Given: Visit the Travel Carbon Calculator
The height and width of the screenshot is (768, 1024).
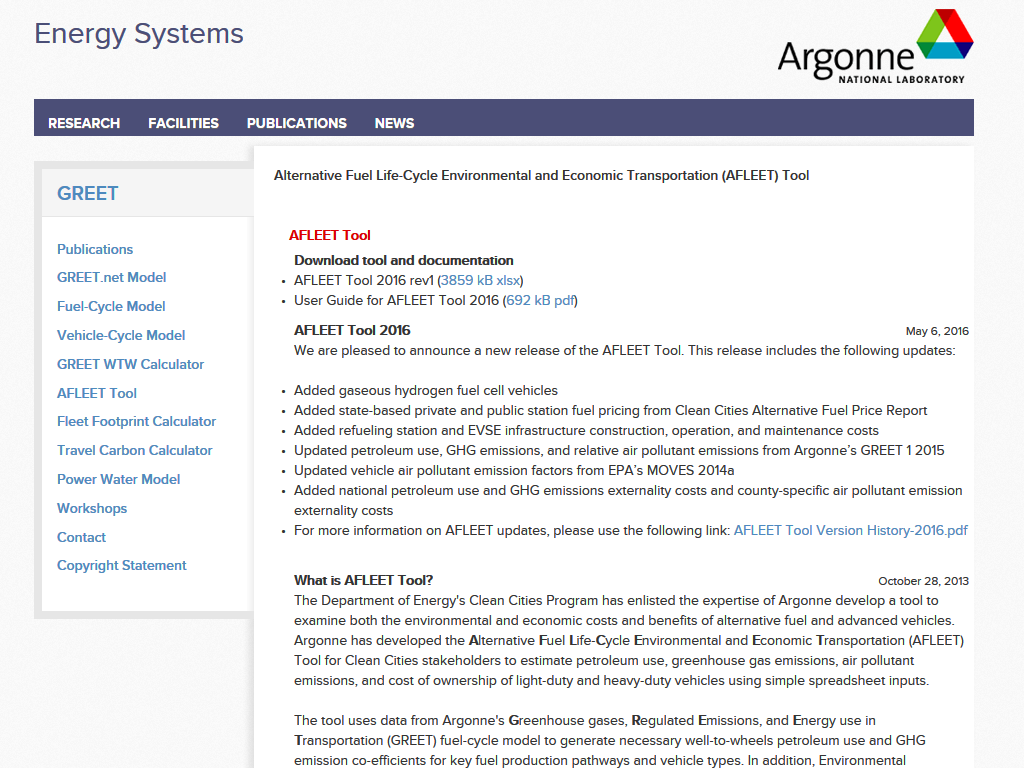Looking at the screenshot, I should click(x=134, y=450).
